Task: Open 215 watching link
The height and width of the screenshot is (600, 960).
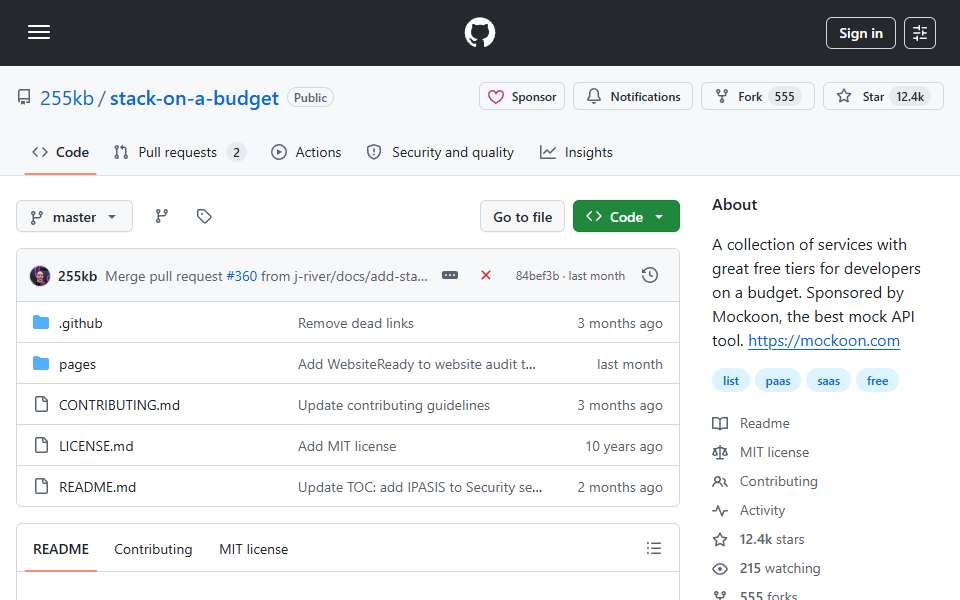Action: [766, 569]
